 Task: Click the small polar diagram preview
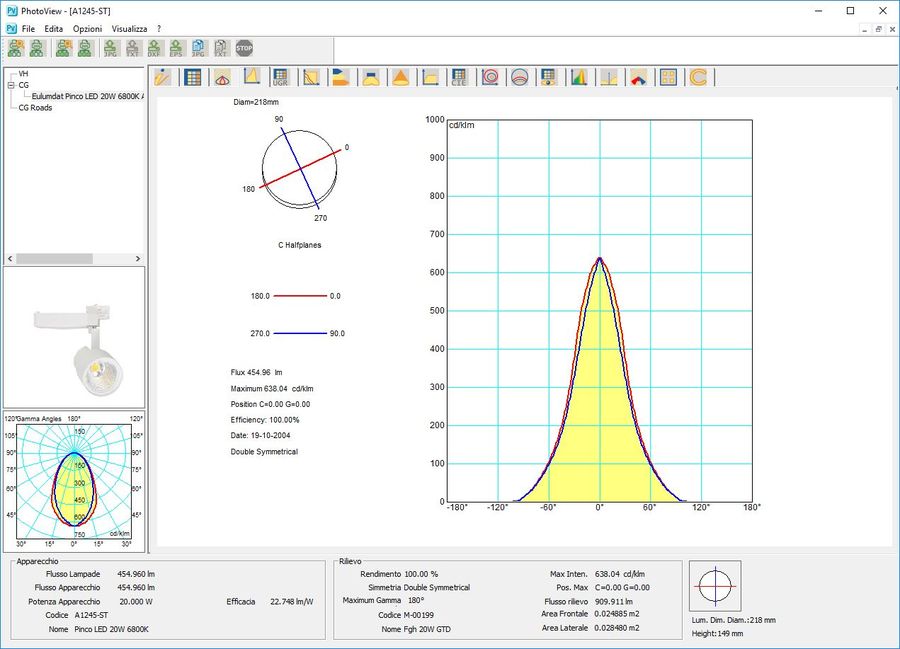74,481
